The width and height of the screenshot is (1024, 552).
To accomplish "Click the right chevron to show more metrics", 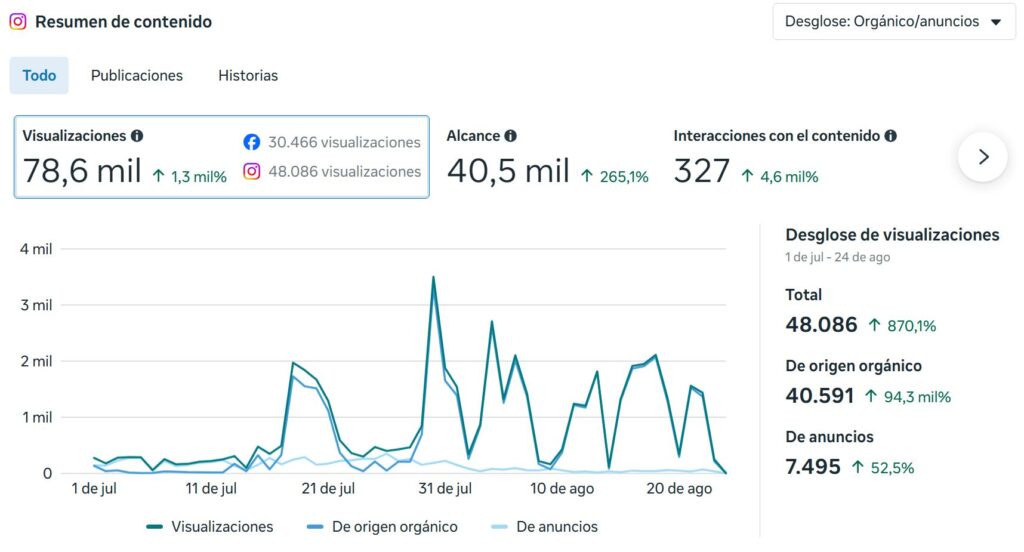I will [x=984, y=157].
